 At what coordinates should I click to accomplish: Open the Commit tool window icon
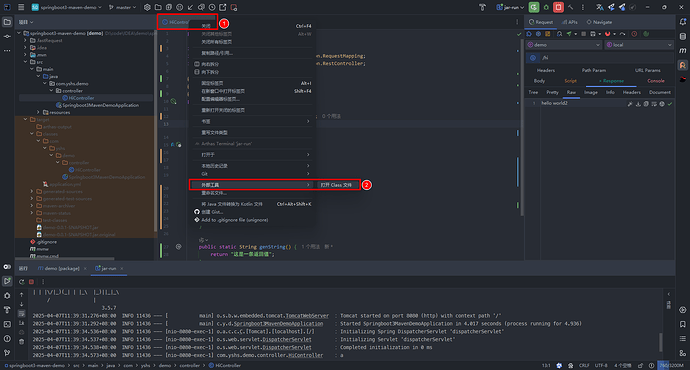point(7,36)
